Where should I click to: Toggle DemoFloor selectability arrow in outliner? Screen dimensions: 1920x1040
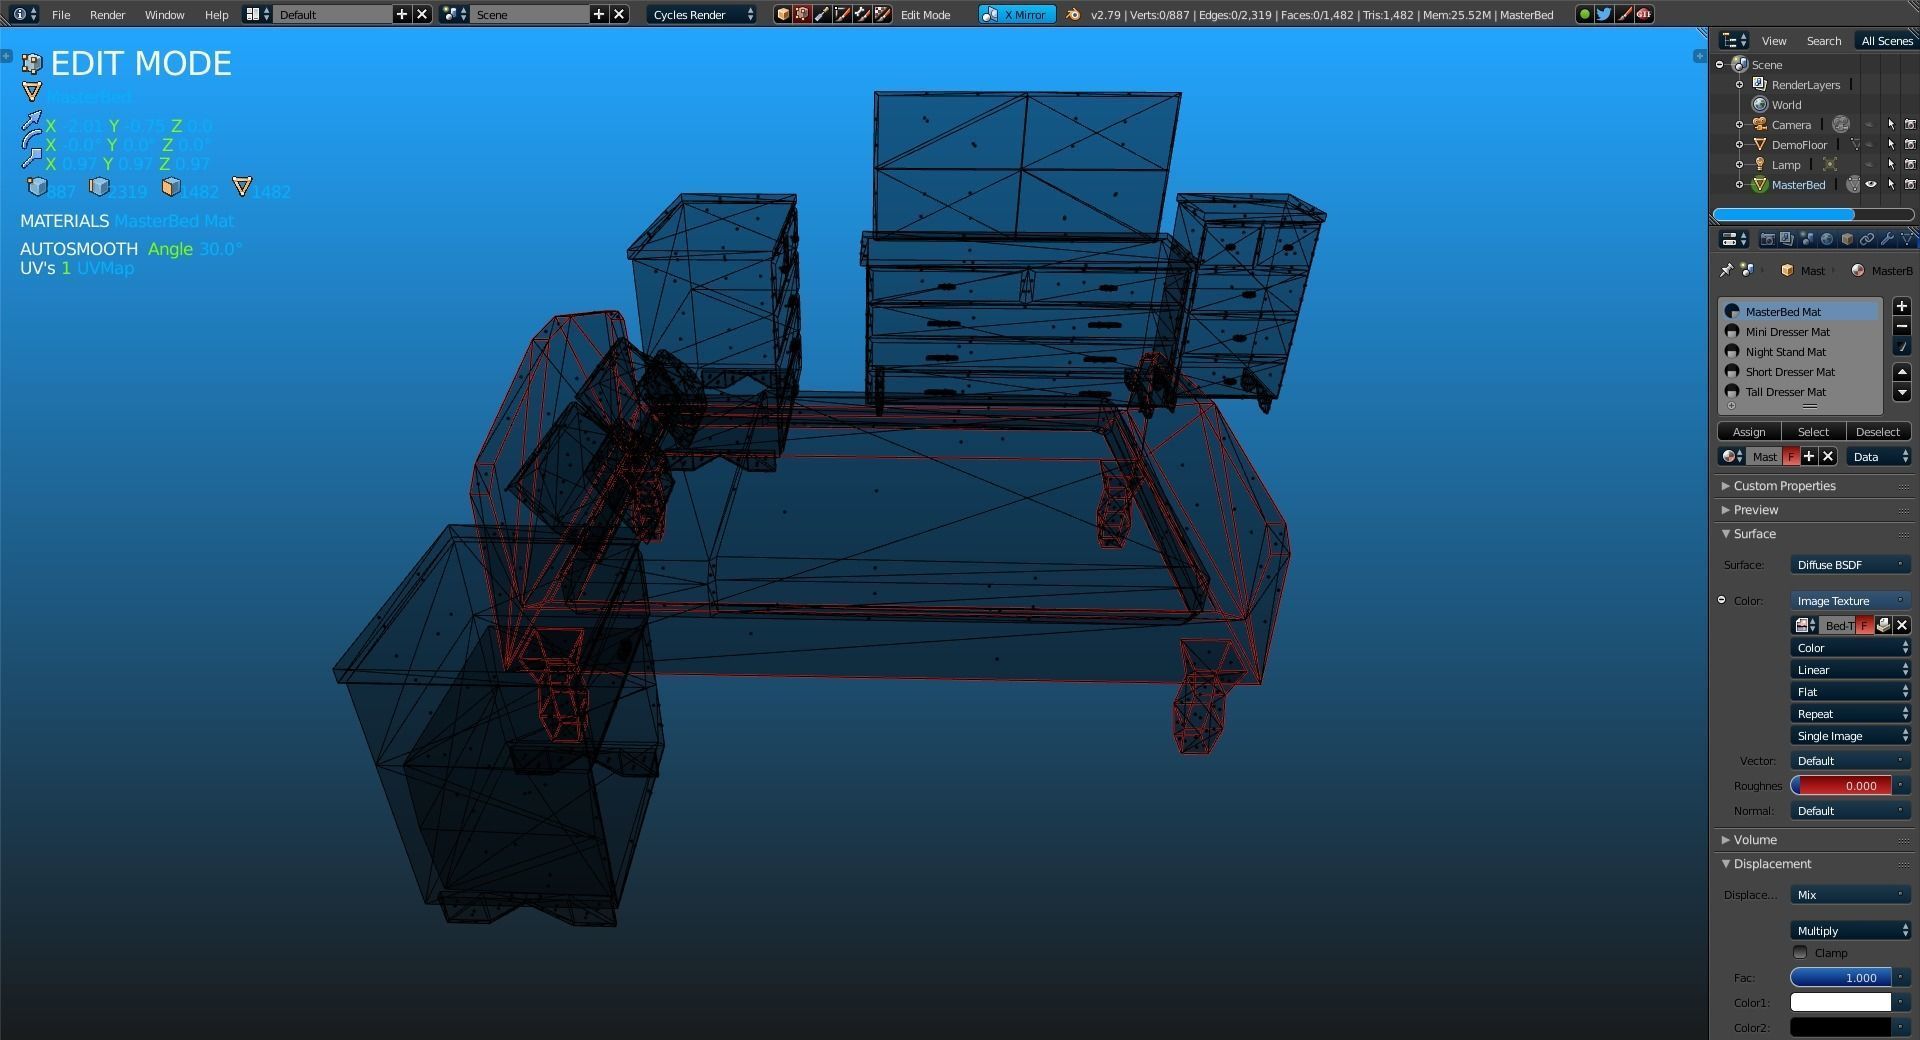pos(1891,145)
